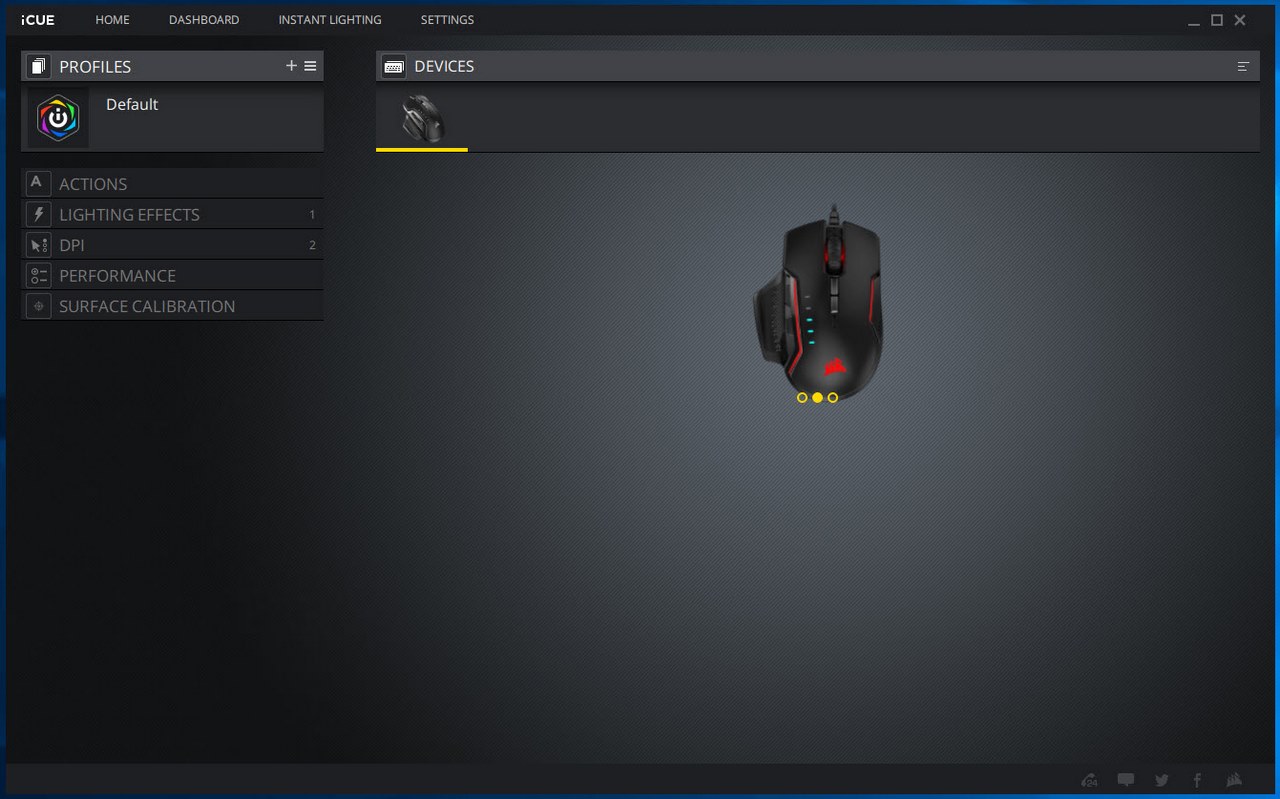Click the Profiles panel icon
Screen dimensions: 1280x799
[x=38, y=66]
